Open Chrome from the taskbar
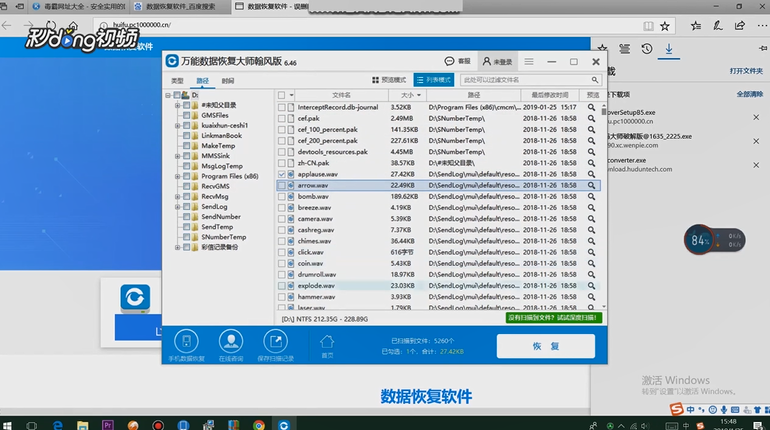 tap(259, 425)
